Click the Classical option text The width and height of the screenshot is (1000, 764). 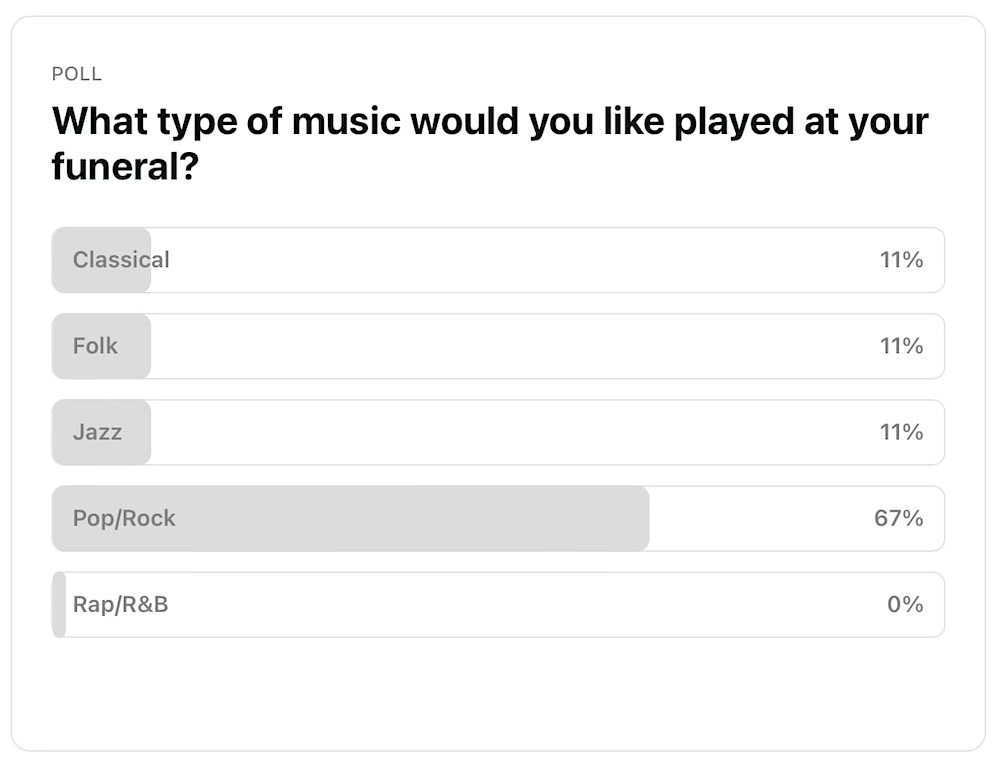coord(120,260)
